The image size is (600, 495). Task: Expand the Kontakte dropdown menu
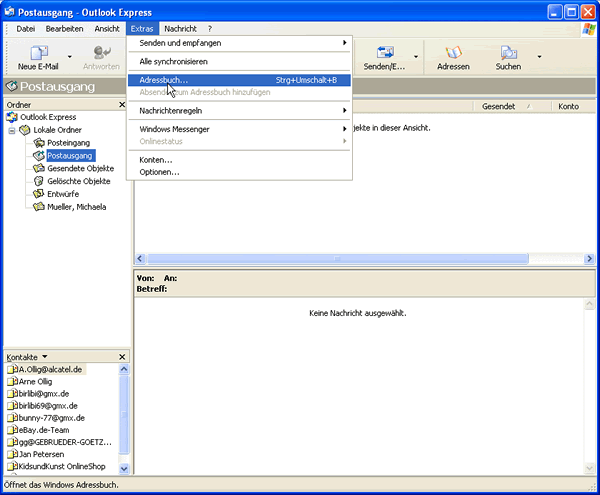44,356
